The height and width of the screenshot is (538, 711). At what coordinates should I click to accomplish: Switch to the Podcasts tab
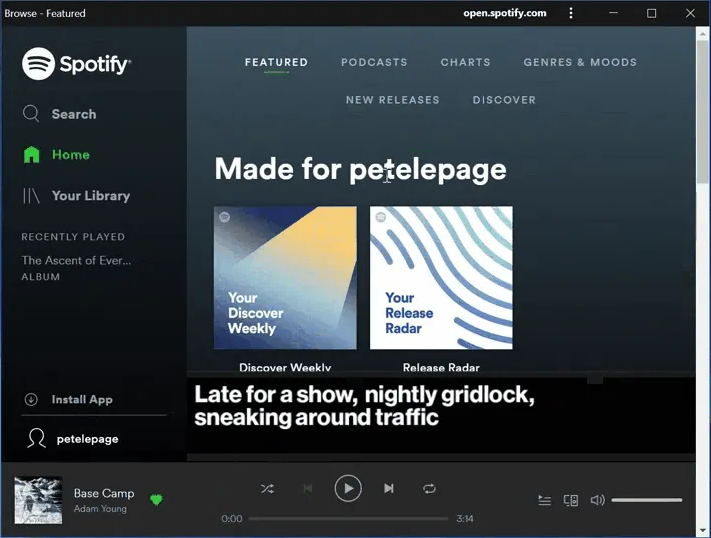coord(374,62)
